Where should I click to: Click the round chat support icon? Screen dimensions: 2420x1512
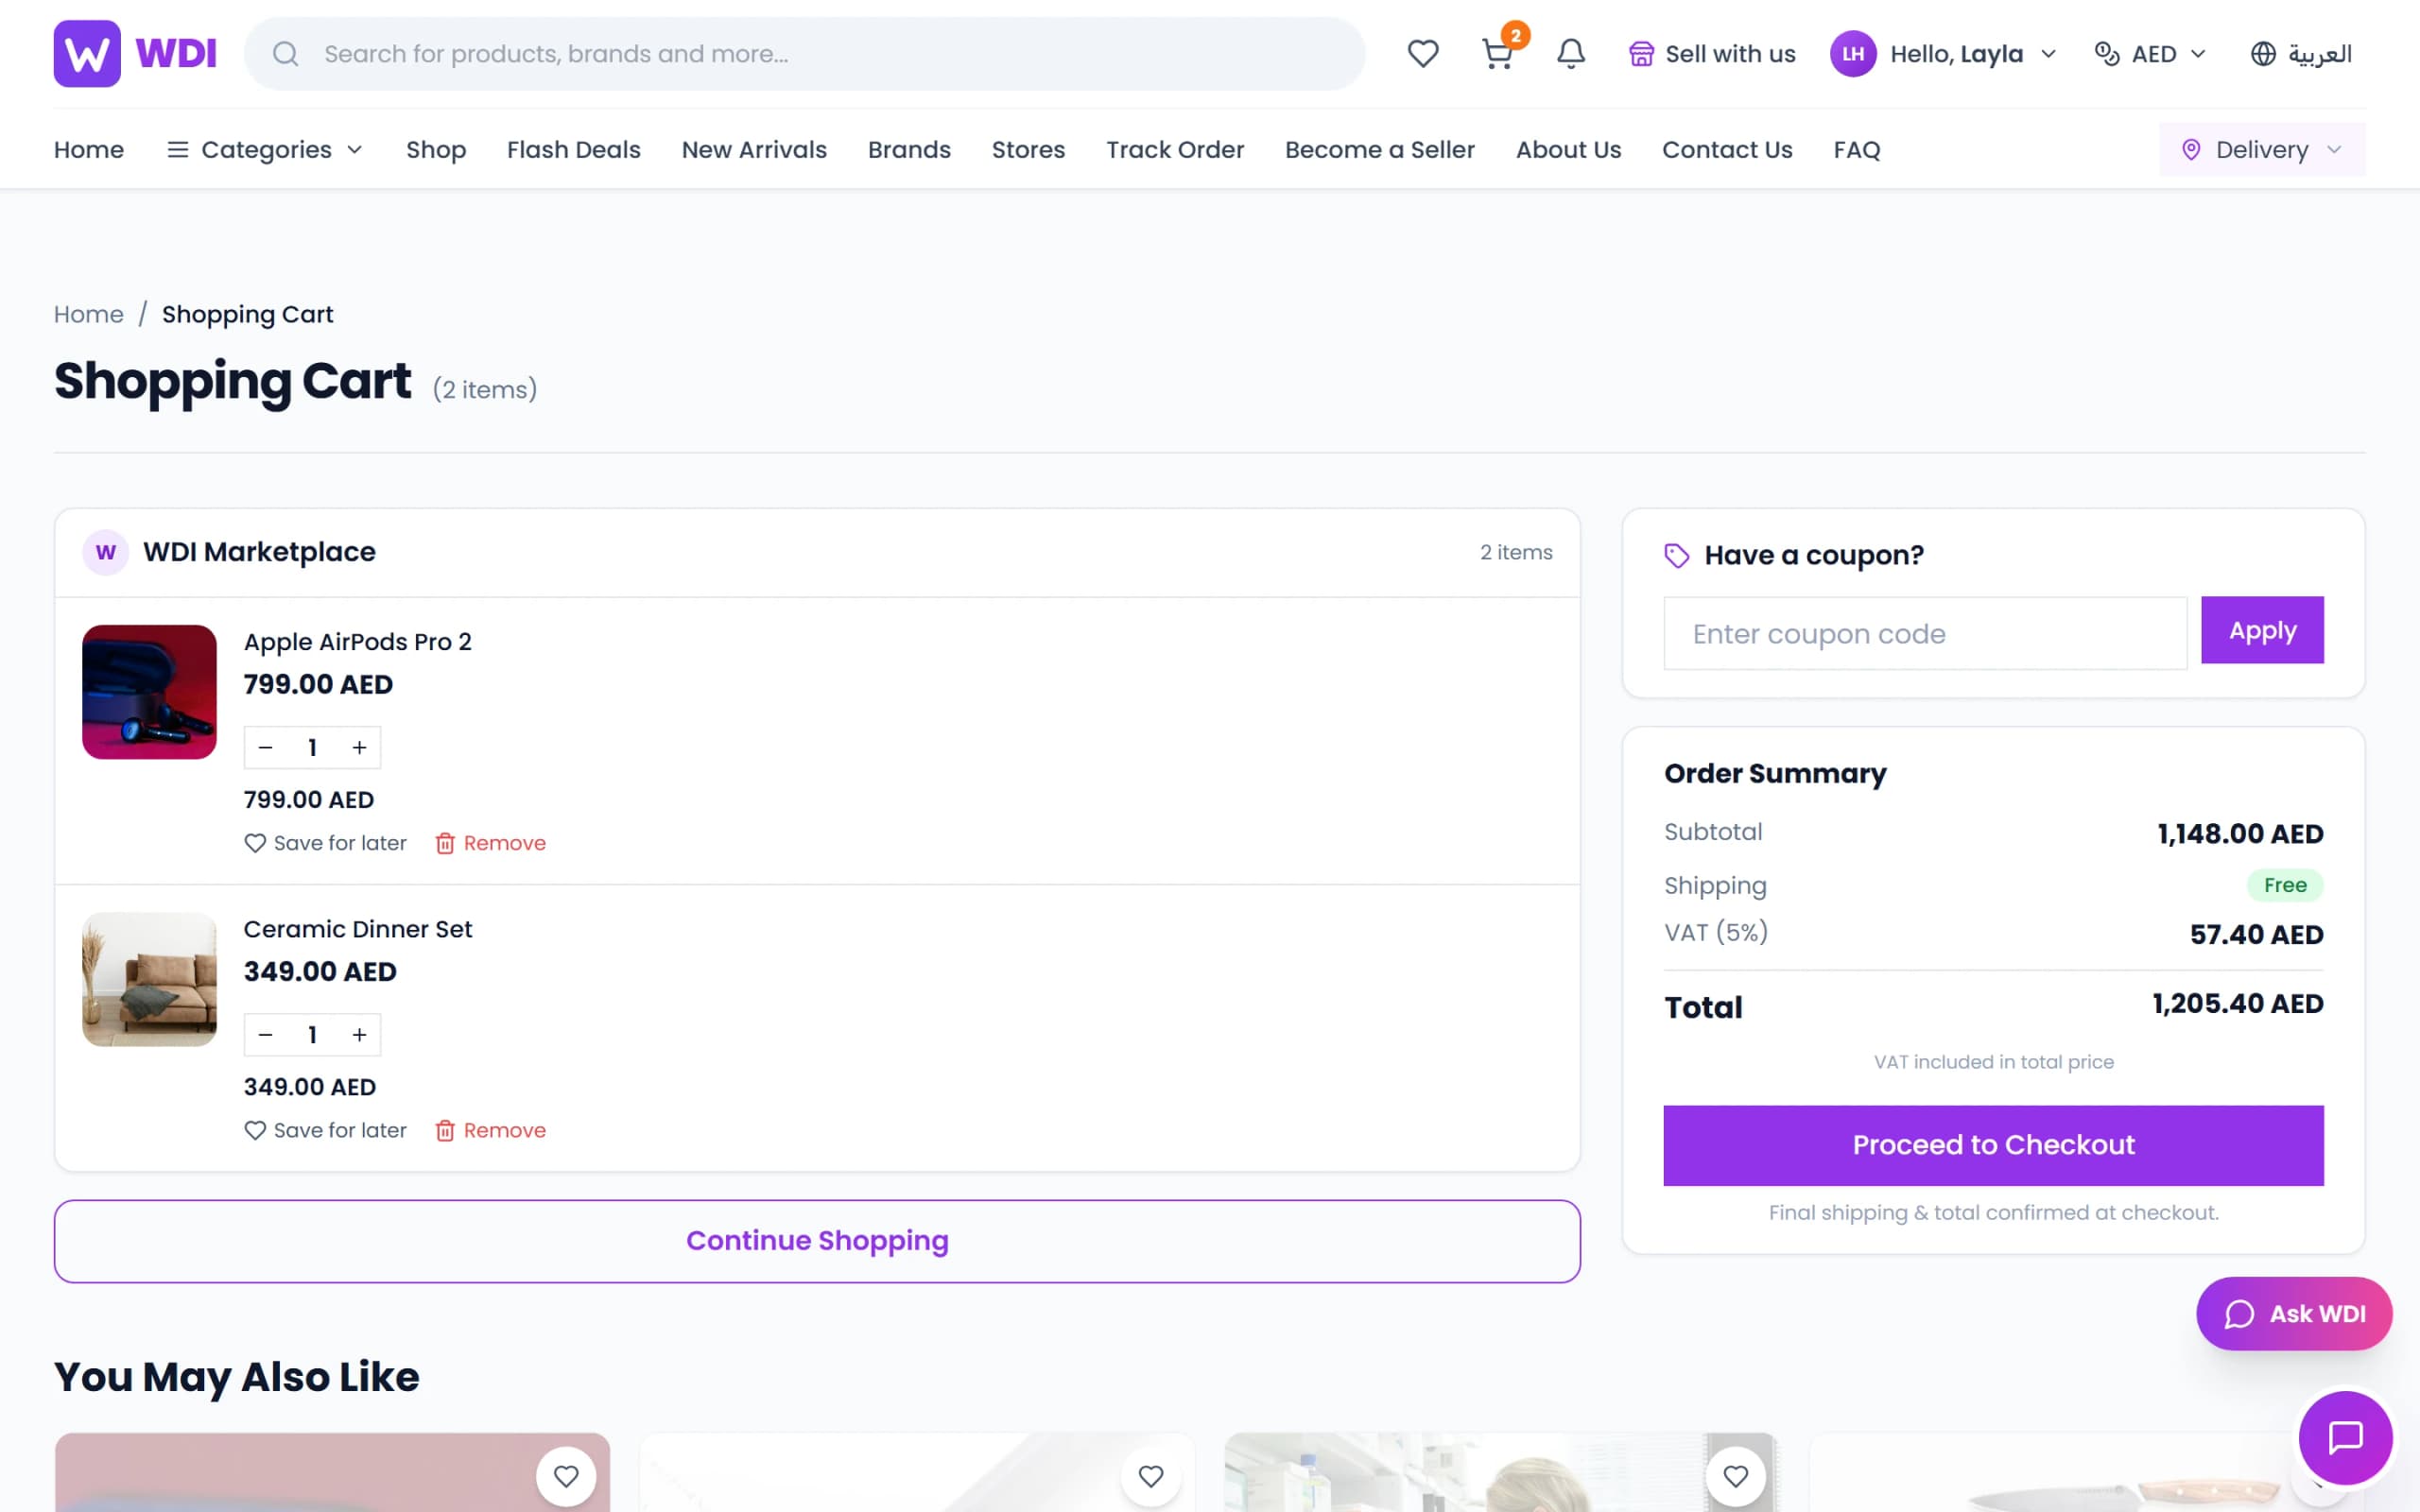point(2345,1438)
